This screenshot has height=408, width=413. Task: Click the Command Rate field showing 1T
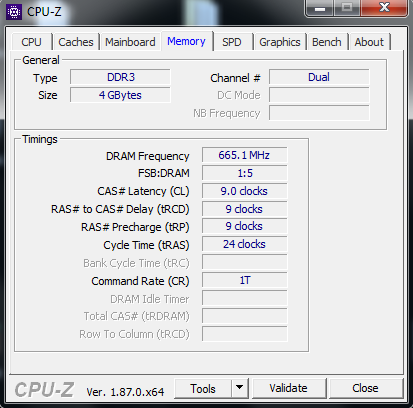(244, 280)
